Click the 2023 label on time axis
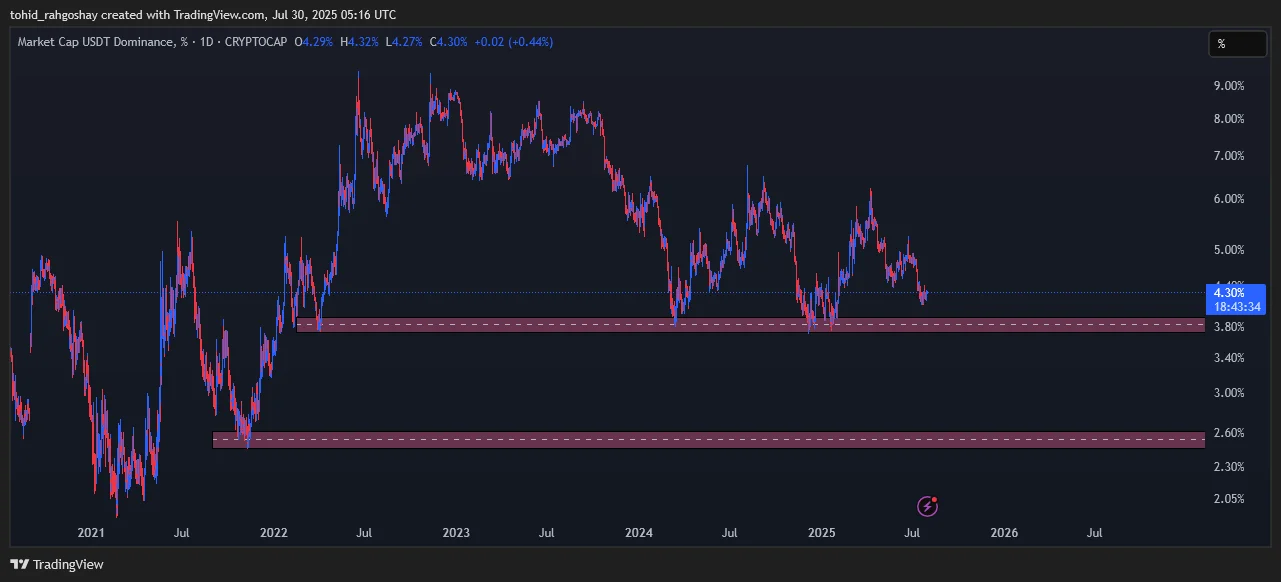Screen dimensions: 1281x582 click(x=456, y=533)
